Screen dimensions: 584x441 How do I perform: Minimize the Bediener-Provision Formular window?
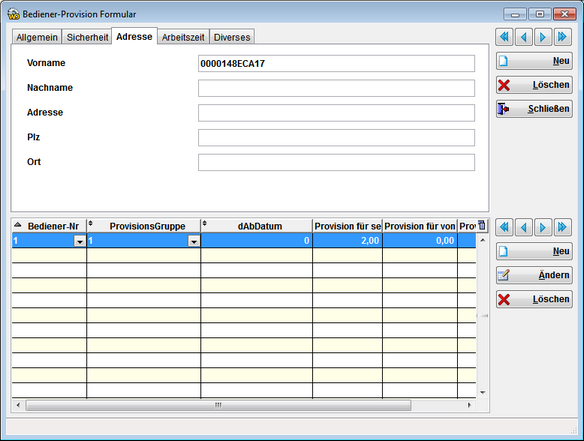pyautogui.click(x=515, y=14)
